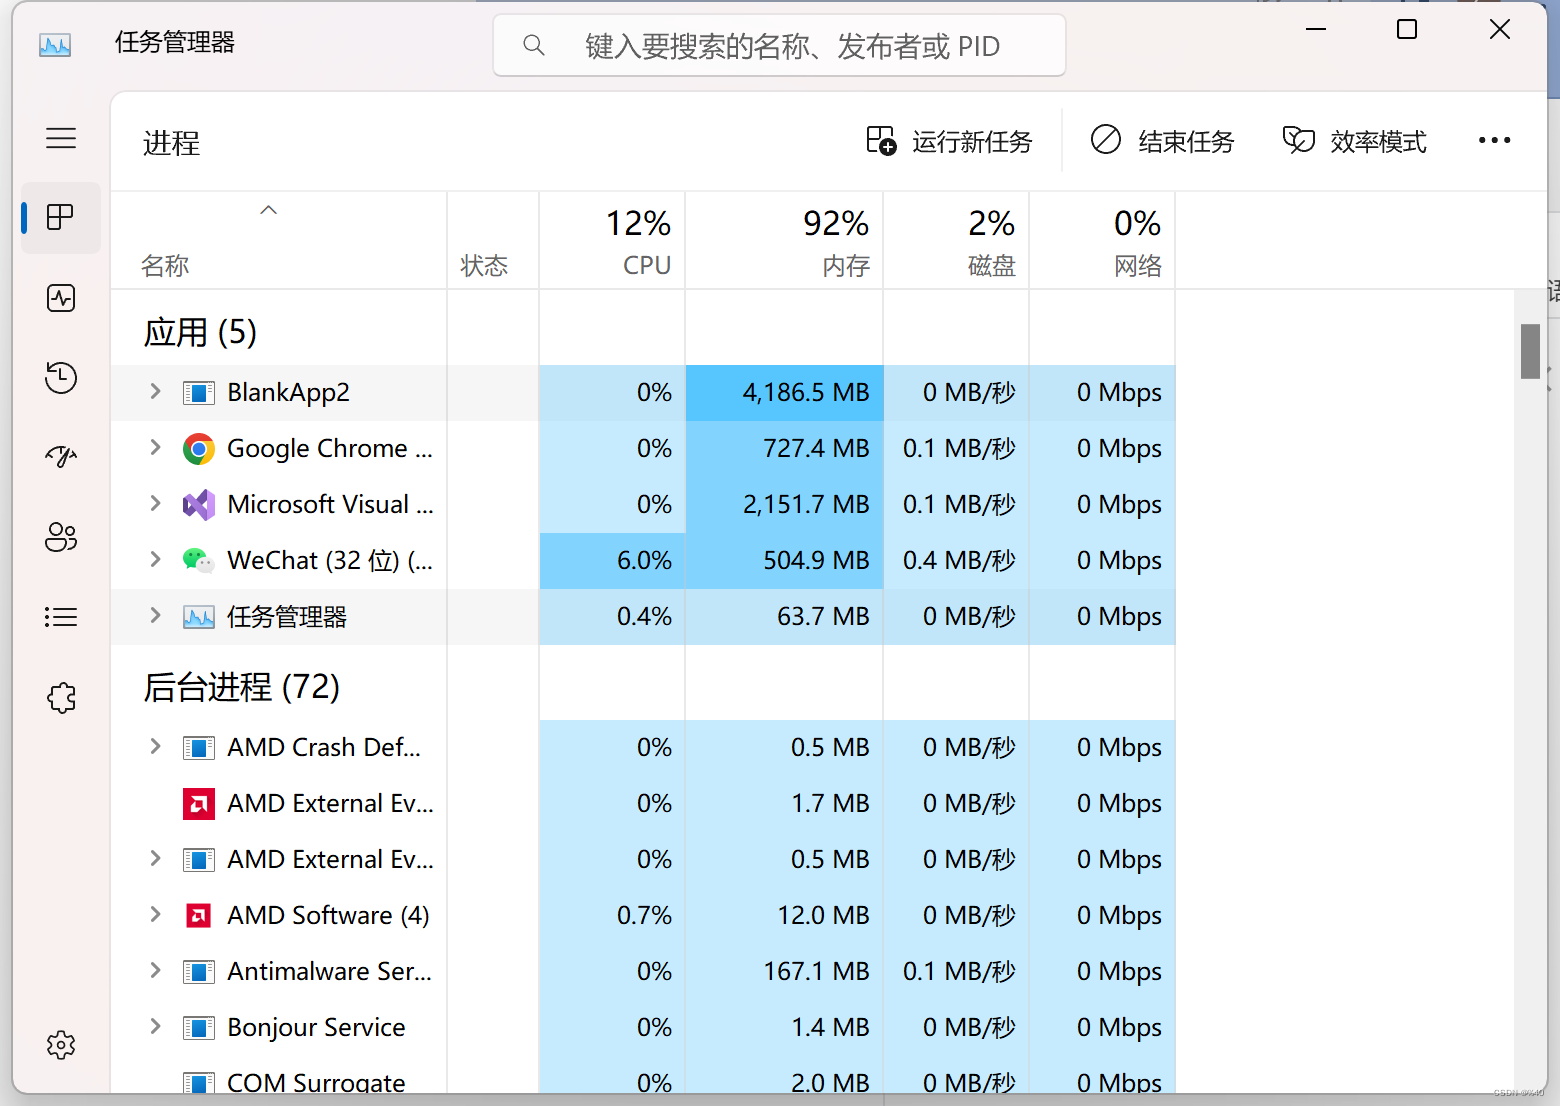1560x1106 pixels.
Task: Sort by the 网络 0% column header
Action: (x=1102, y=241)
